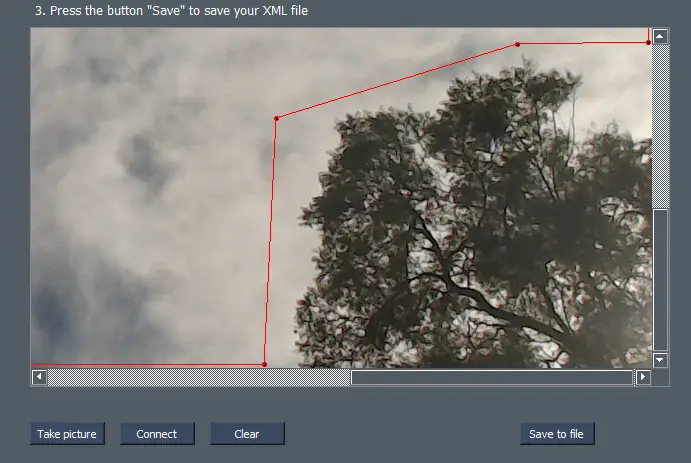Select the red vertex at top center
The height and width of the screenshot is (463, 691).
point(517,44)
